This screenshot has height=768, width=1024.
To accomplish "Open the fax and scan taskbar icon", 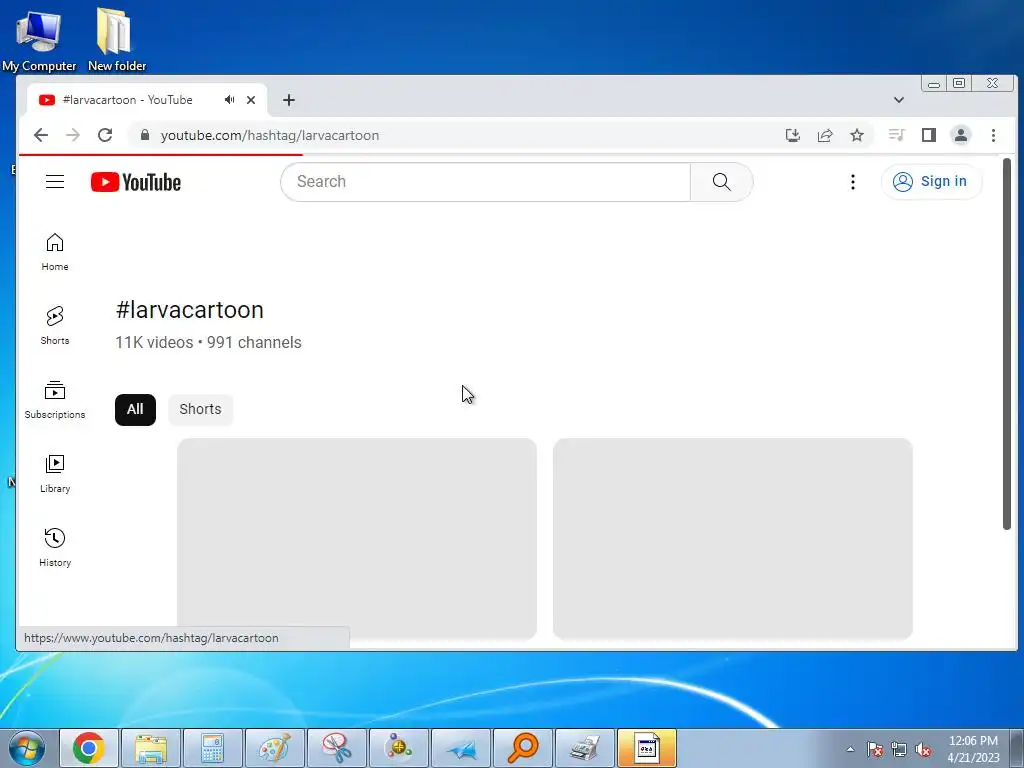I will (x=585, y=748).
